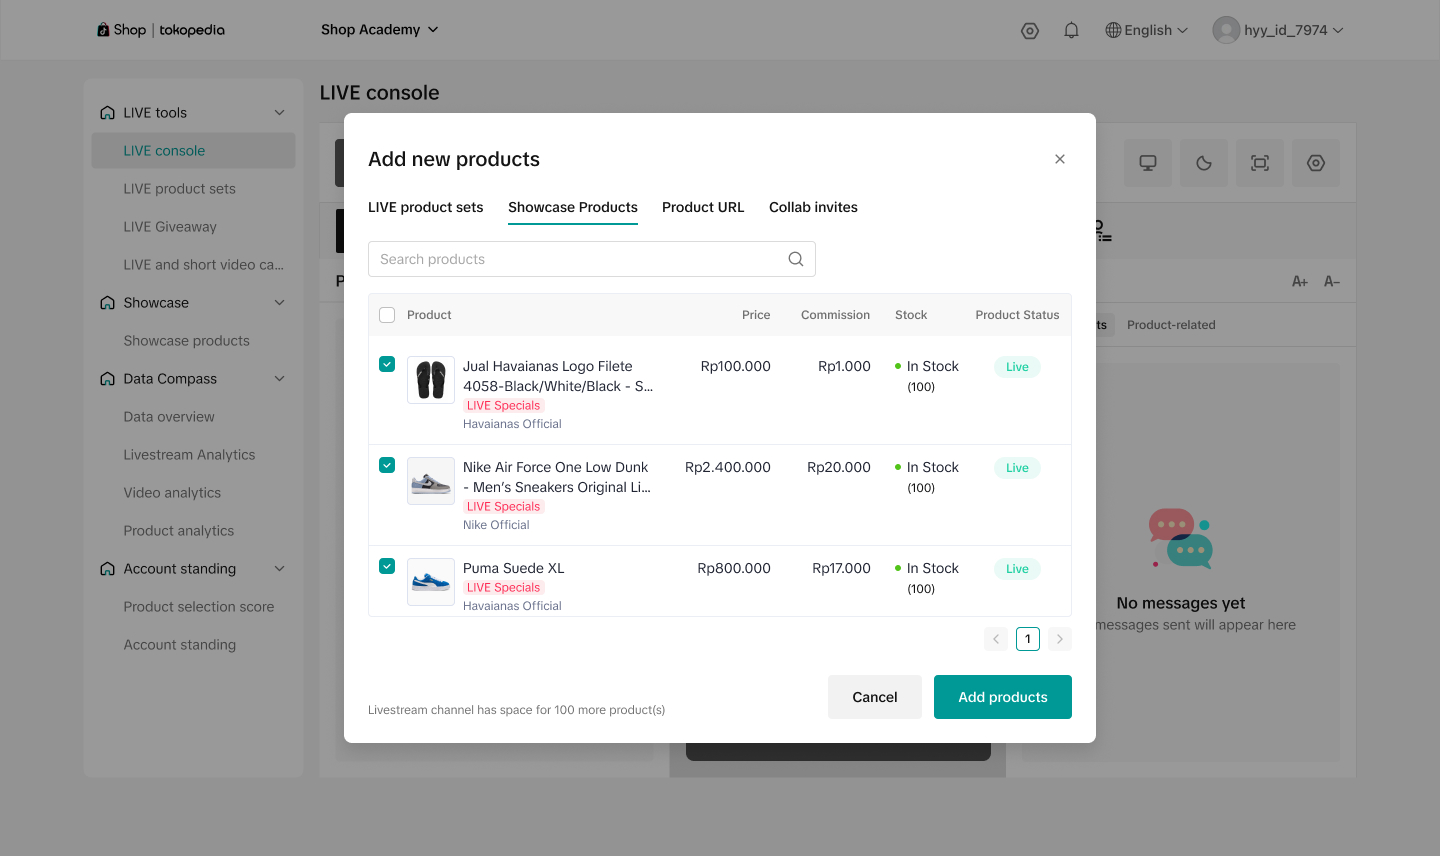The width and height of the screenshot is (1440, 856).
Task: Open the English language dropdown
Action: tap(1147, 30)
